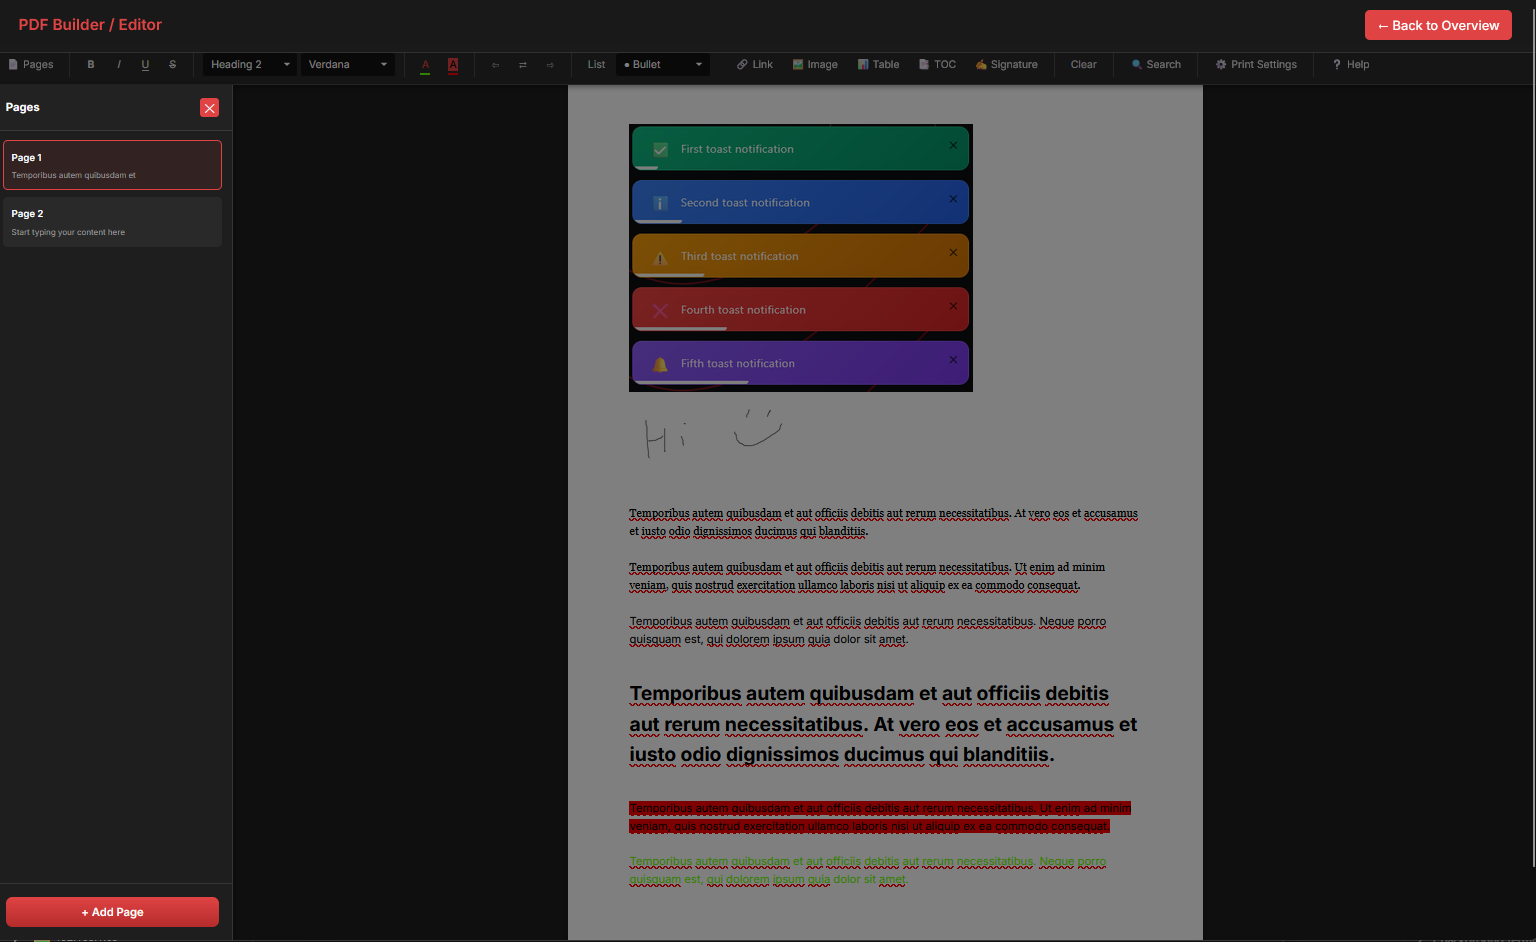Go back to Overview
Viewport: 1536px width, 942px height.
[1438, 25]
